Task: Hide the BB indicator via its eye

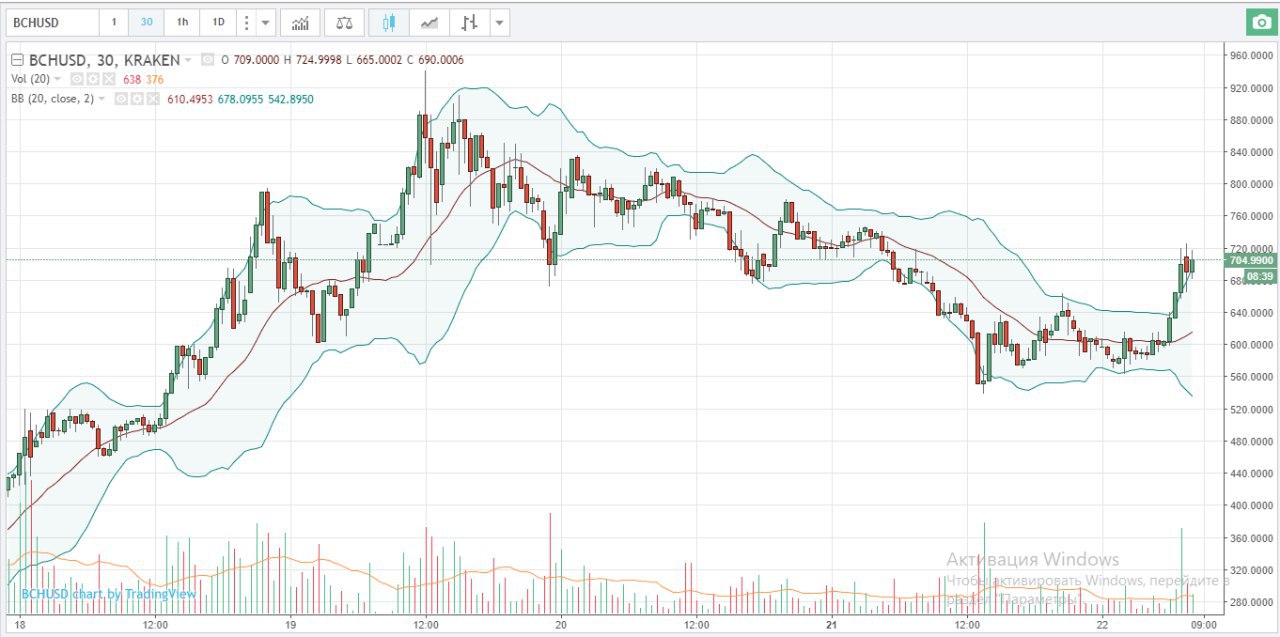Action: [120, 99]
